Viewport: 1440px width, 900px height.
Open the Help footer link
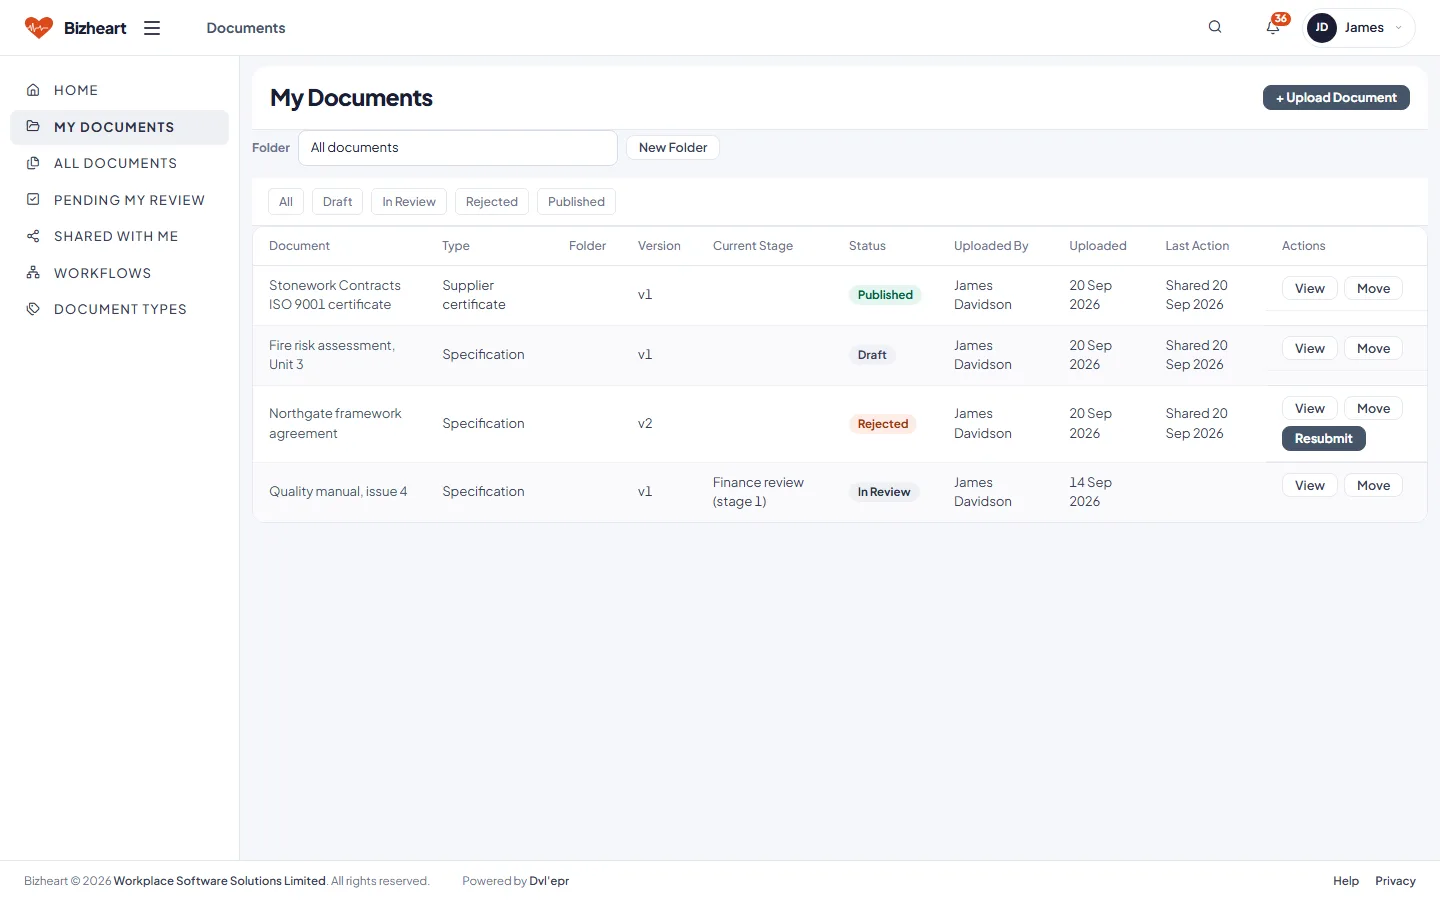click(x=1346, y=881)
